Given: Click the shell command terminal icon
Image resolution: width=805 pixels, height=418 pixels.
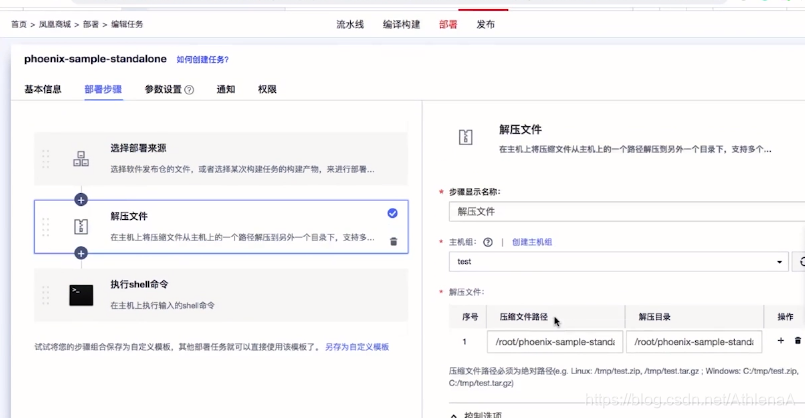Looking at the screenshot, I should pos(81,295).
